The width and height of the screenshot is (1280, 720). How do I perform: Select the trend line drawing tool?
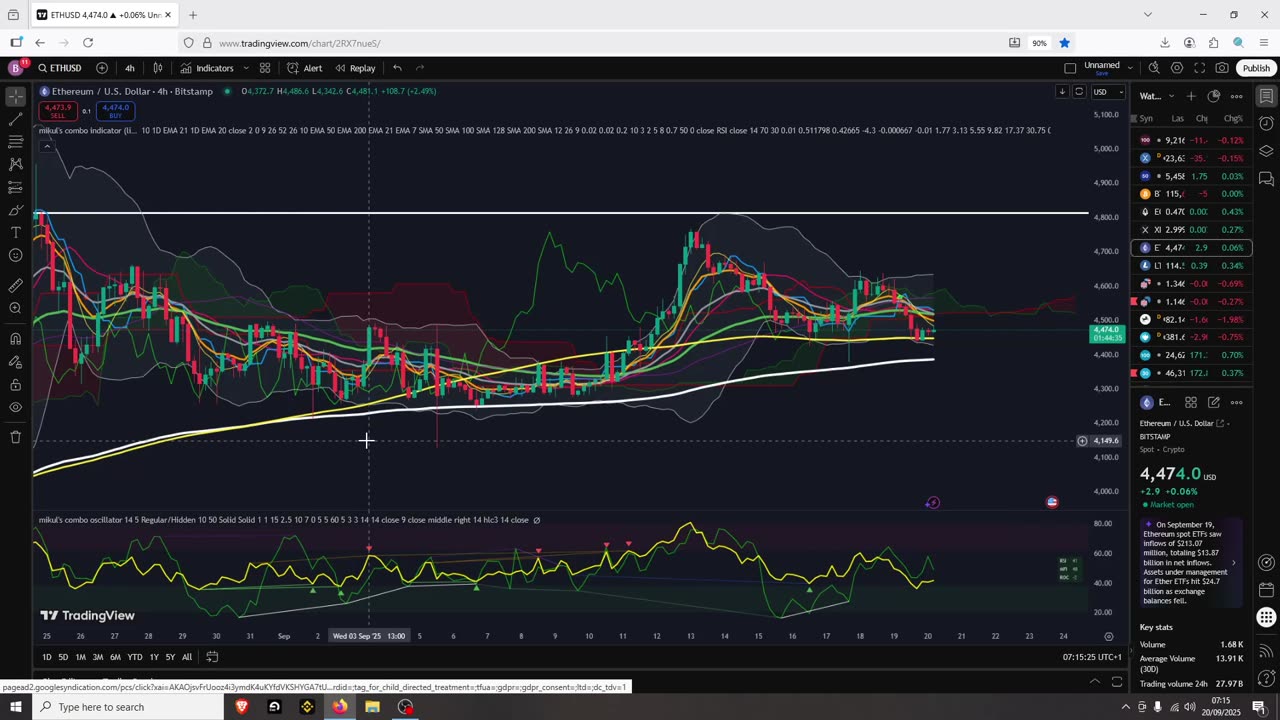point(15,120)
